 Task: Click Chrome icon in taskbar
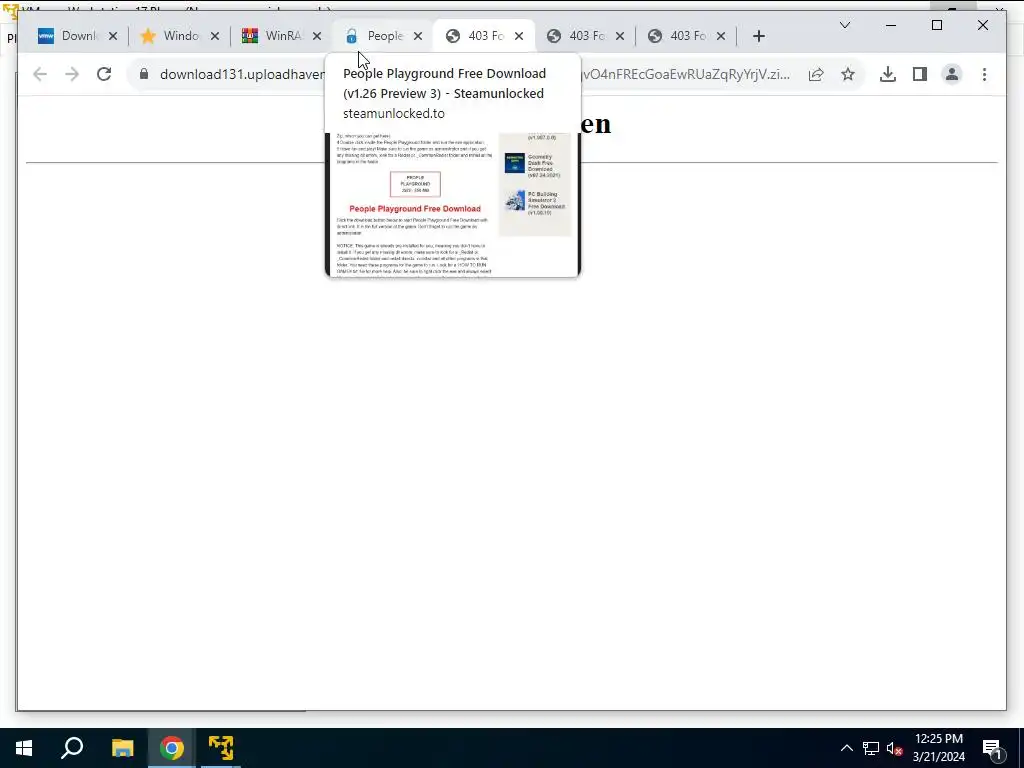click(x=172, y=748)
